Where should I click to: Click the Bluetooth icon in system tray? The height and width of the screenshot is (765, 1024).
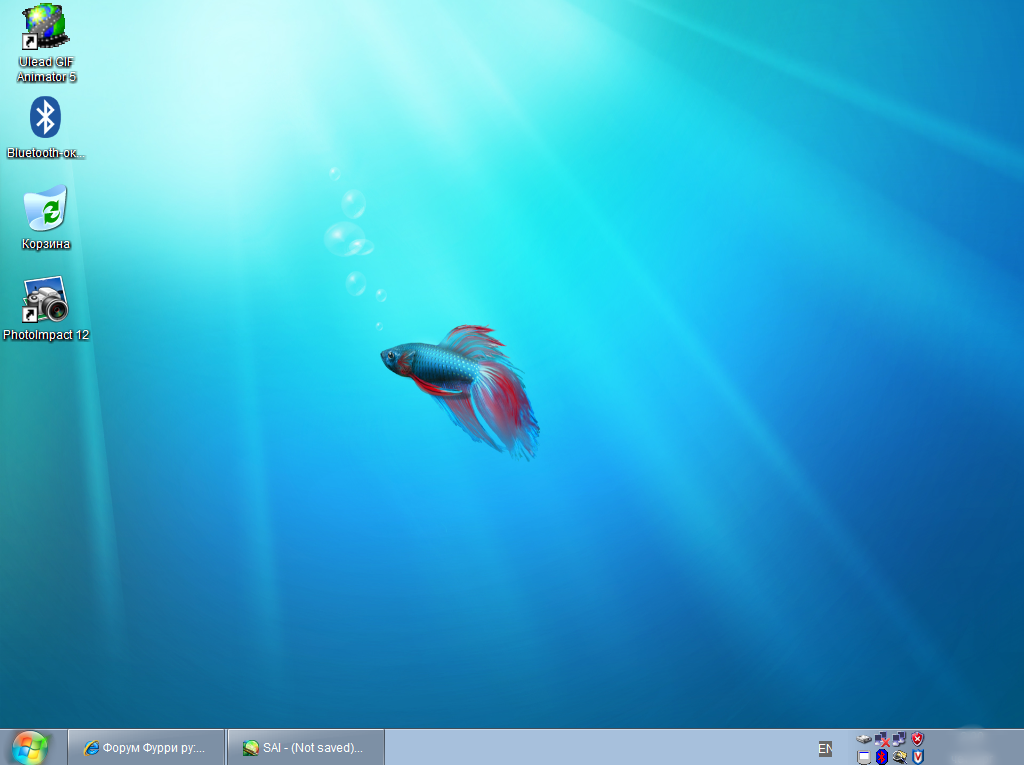pyautogui.click(x=882, y=757)
